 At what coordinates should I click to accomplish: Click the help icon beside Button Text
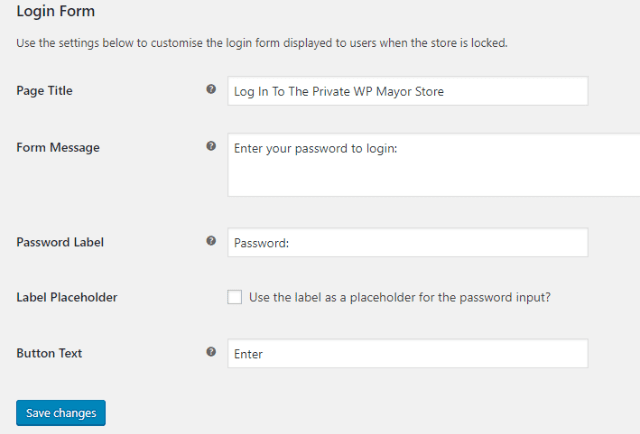tap(211, 352)
